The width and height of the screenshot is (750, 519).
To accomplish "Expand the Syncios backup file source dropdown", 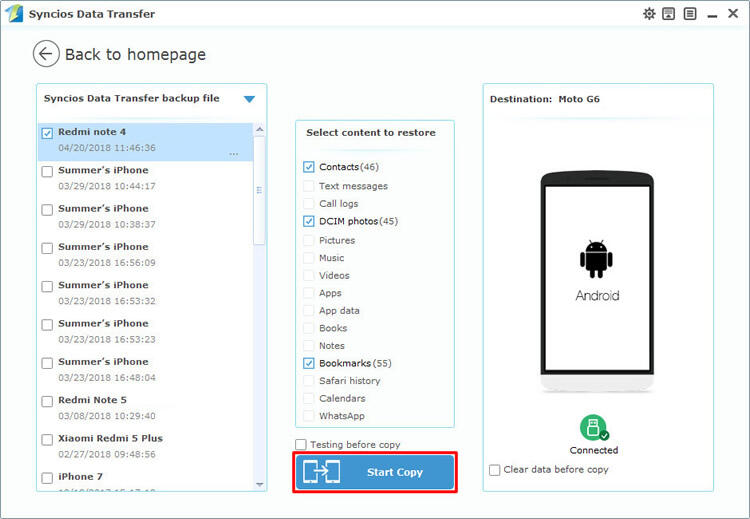I will pos(249,99).
